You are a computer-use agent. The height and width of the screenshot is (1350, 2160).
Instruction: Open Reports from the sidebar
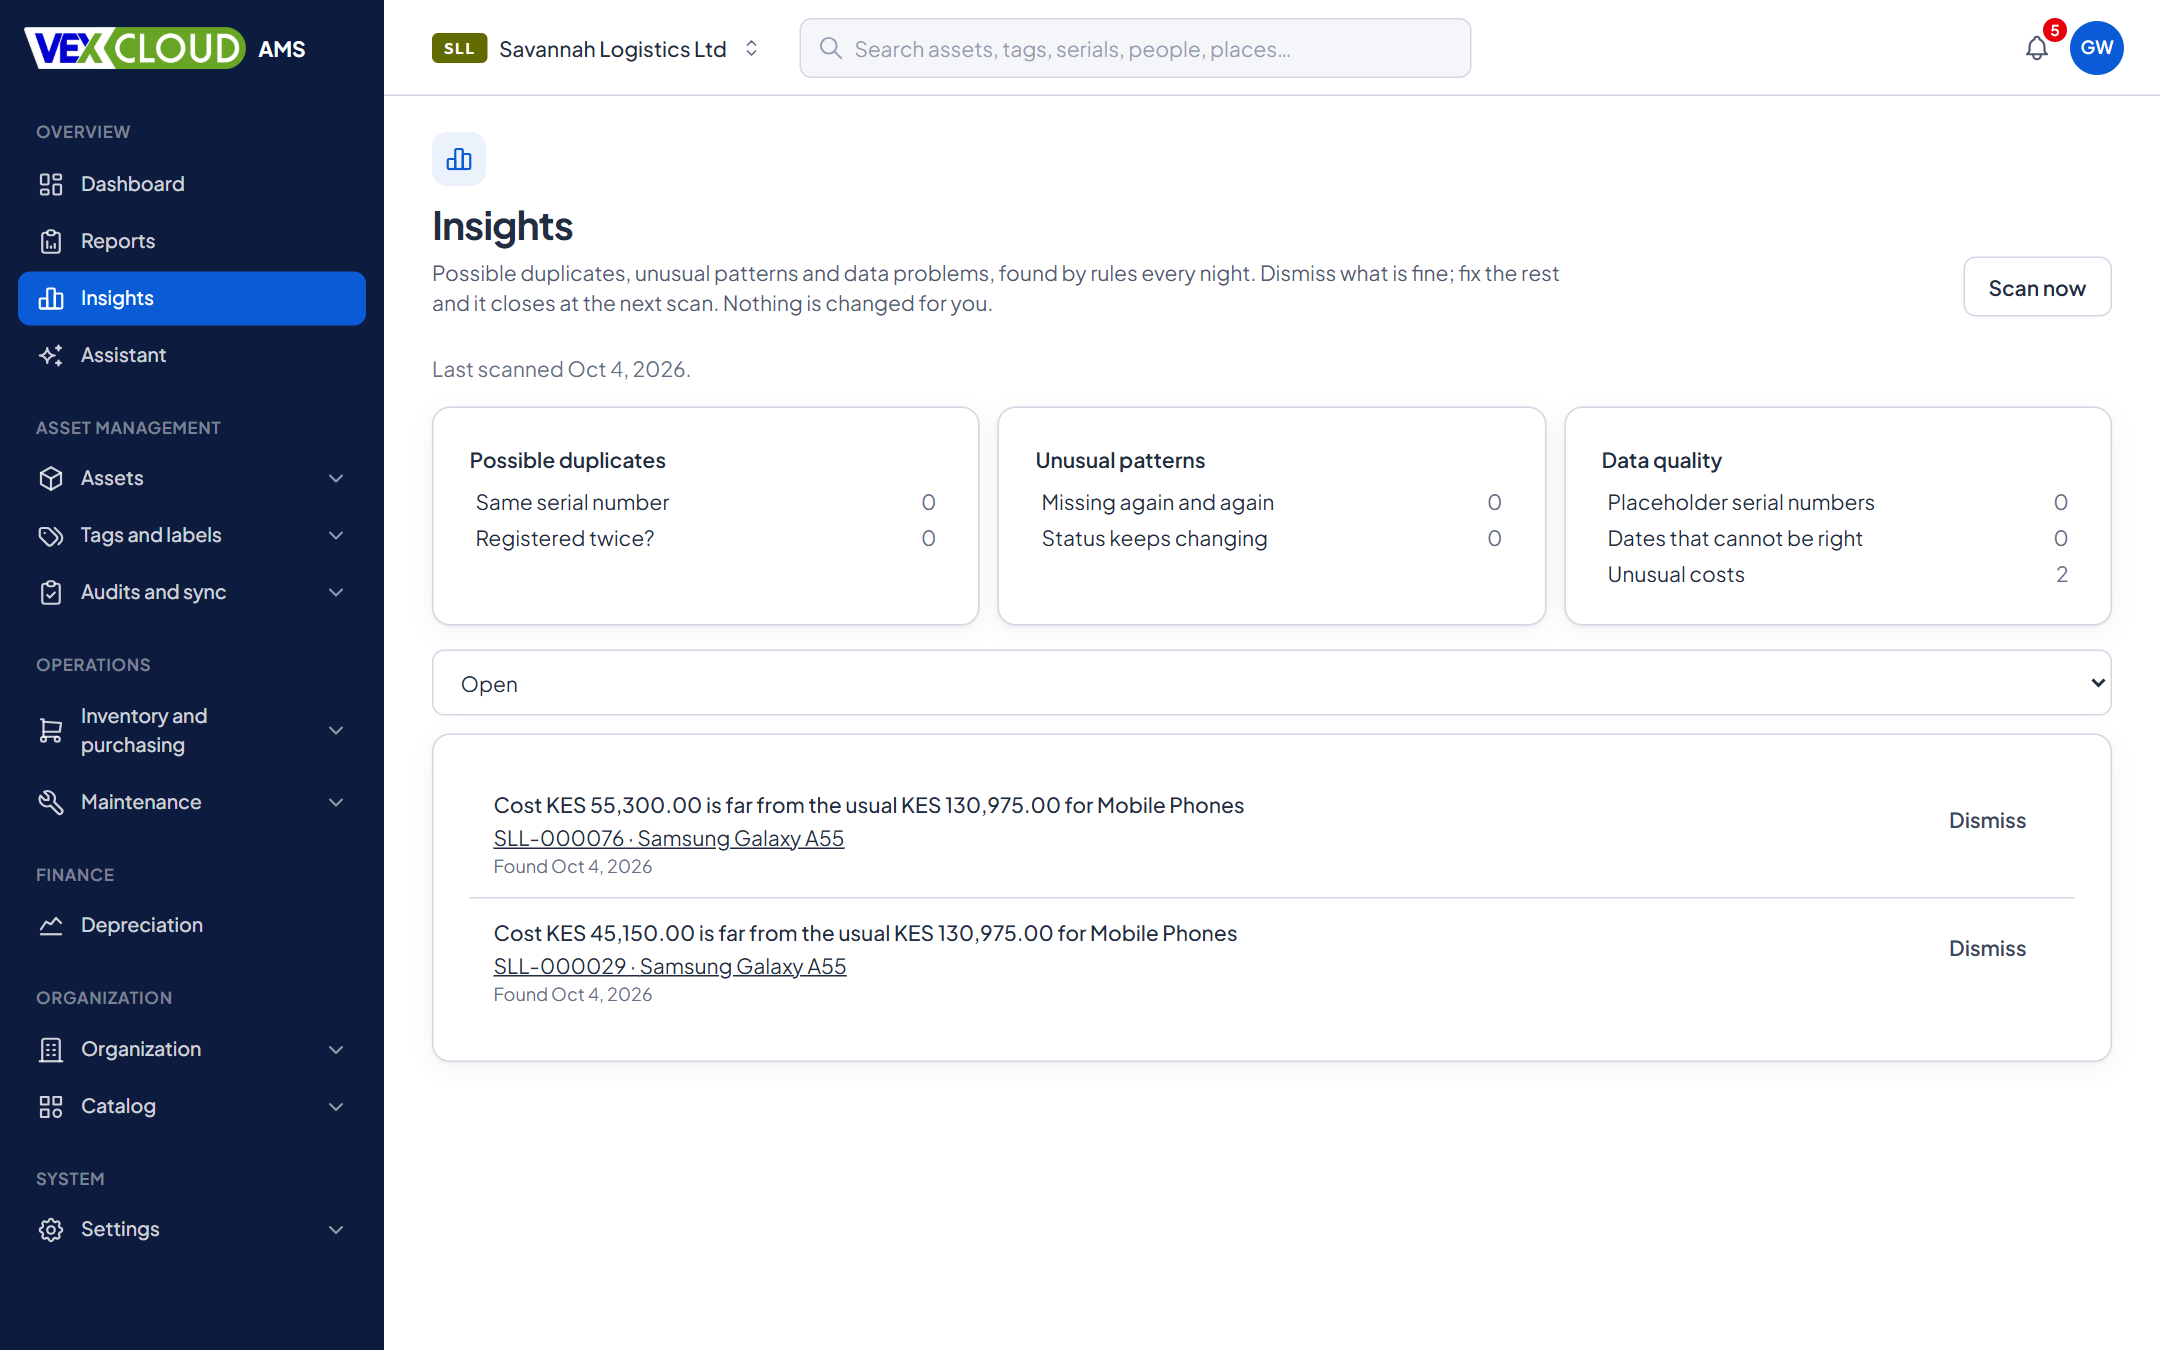[x=192, y=241]
